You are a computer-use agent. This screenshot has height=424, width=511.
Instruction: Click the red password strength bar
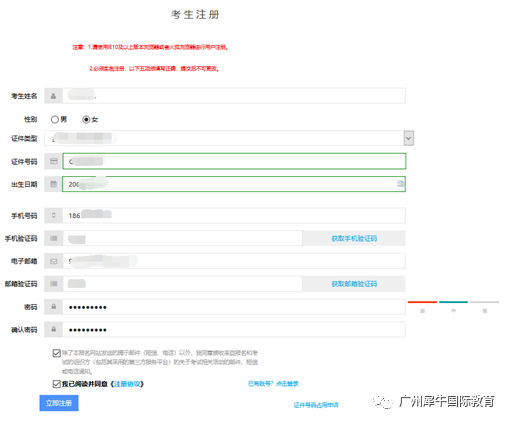[422, 302]
